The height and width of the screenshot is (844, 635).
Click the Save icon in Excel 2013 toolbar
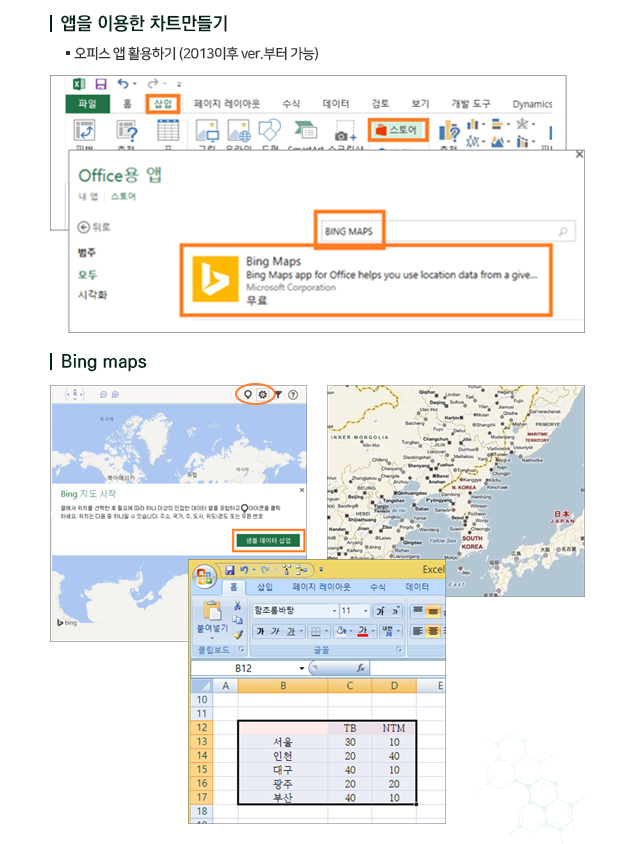[x=101, y=84]
